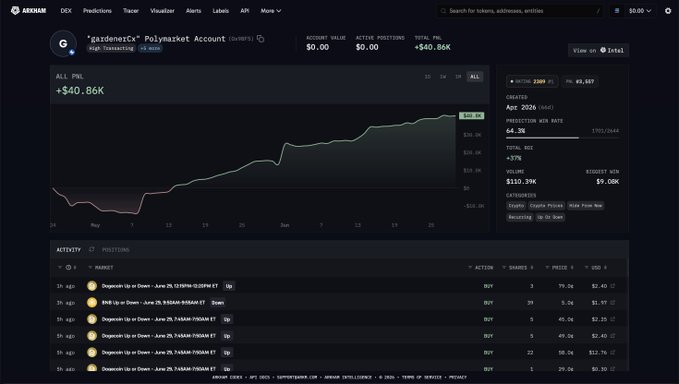Open the Shares column filter
This screenshot has height=384, width=679.
click(x=504, y=268)
